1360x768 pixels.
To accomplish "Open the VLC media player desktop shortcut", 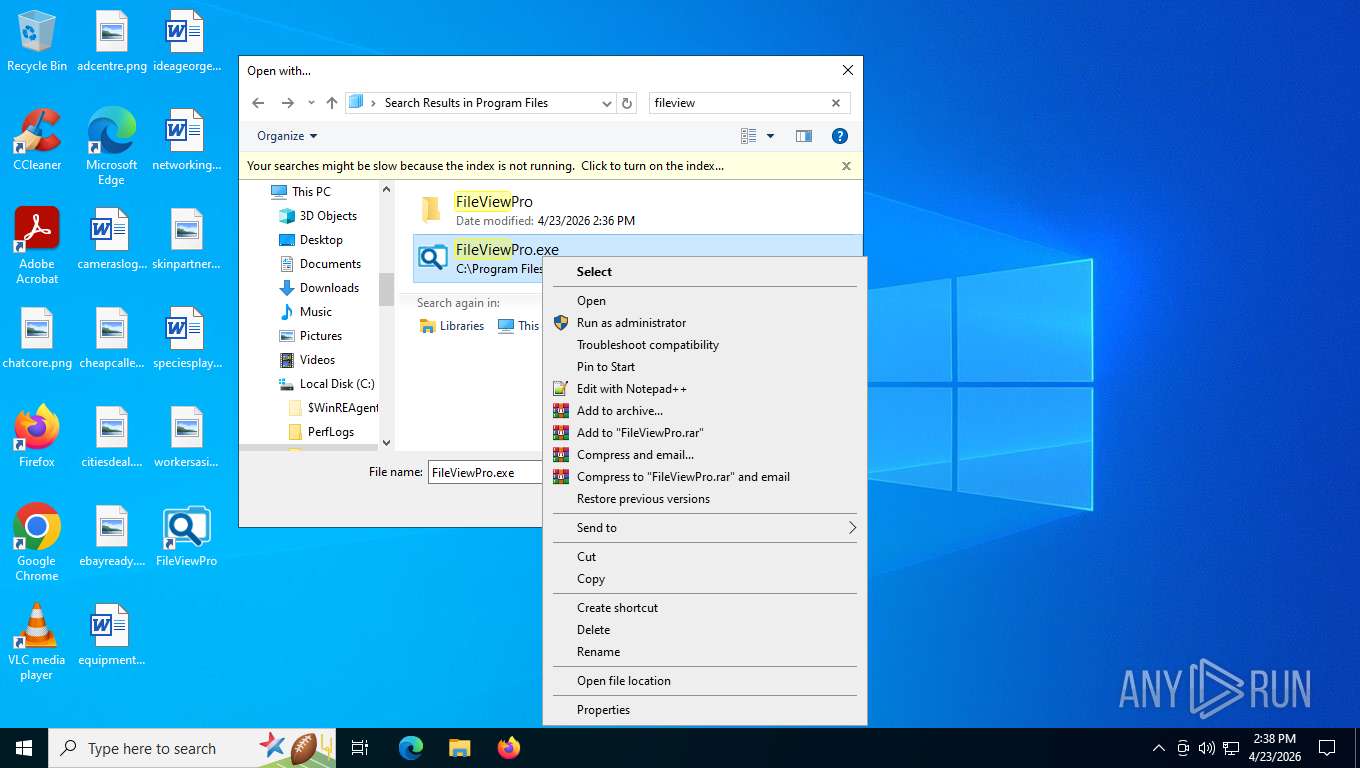I will [37, 642].
